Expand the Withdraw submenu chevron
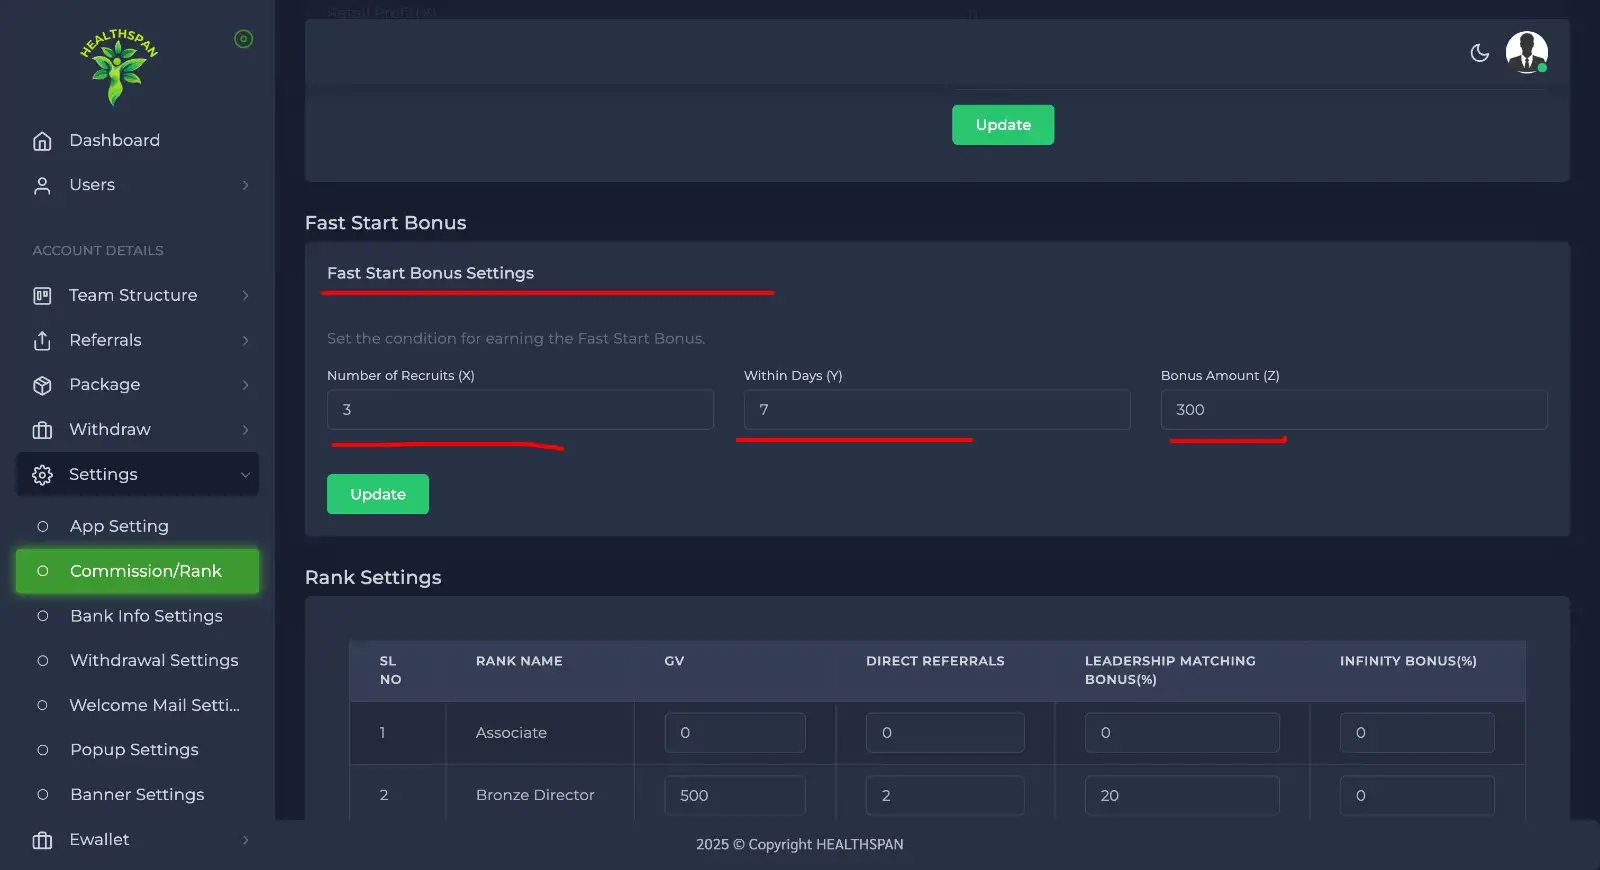 click(x=245, y=430)
